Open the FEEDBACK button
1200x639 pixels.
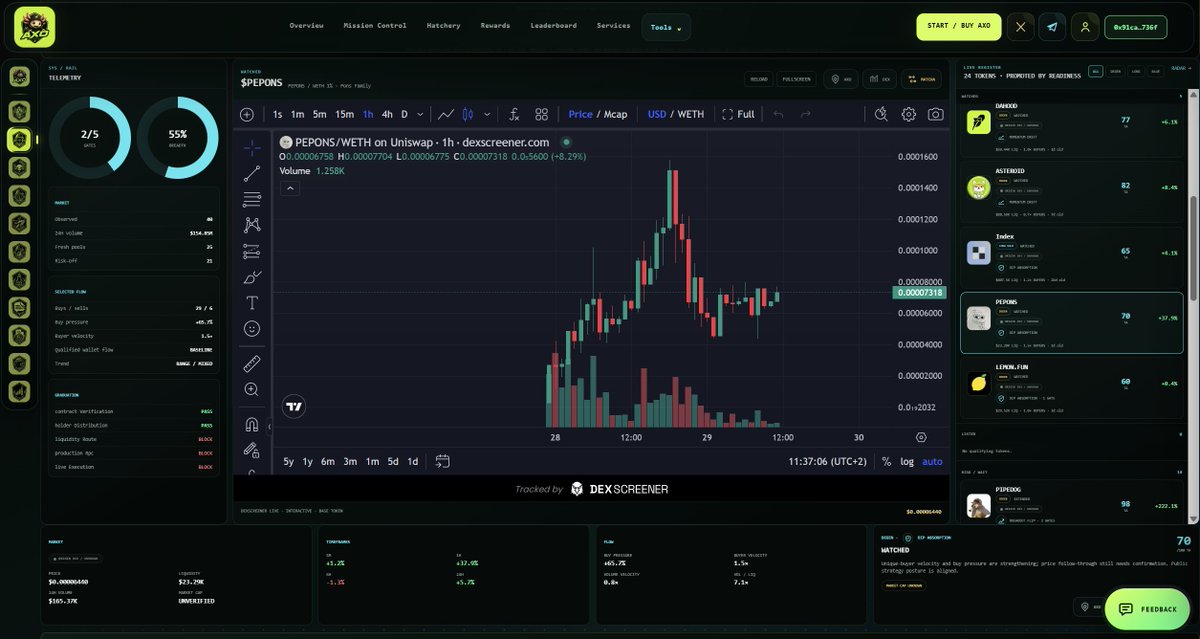pos(1148,609)
